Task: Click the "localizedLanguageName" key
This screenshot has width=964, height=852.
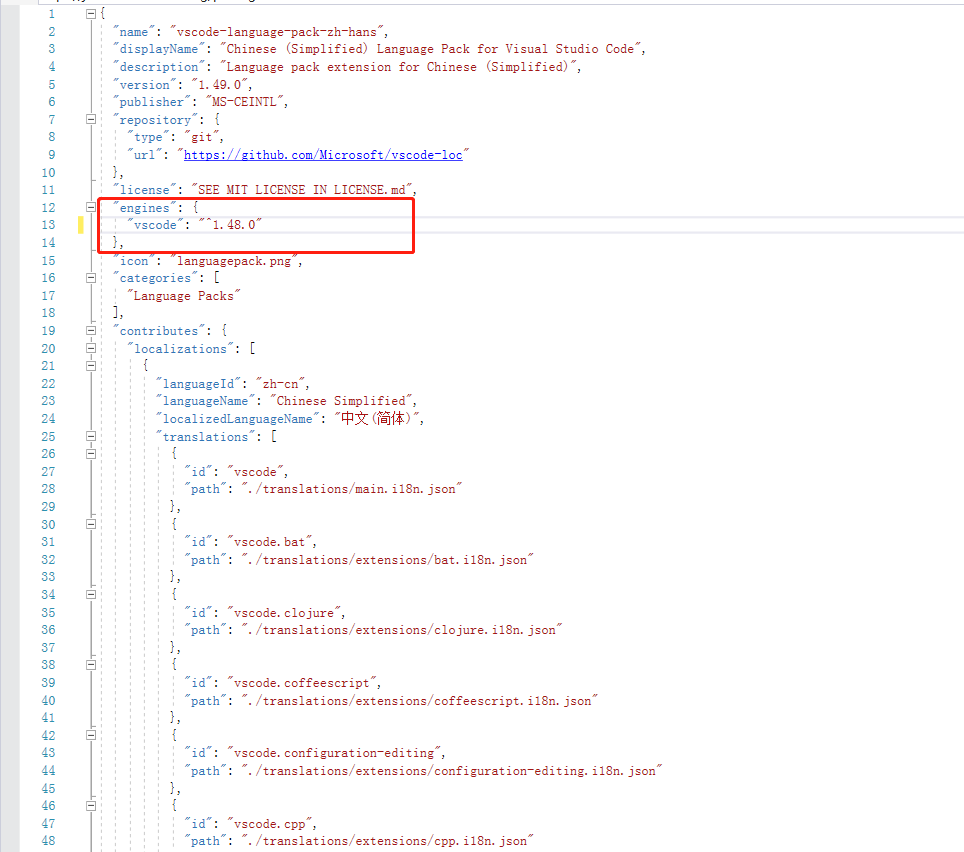Action: coord(237,419)
